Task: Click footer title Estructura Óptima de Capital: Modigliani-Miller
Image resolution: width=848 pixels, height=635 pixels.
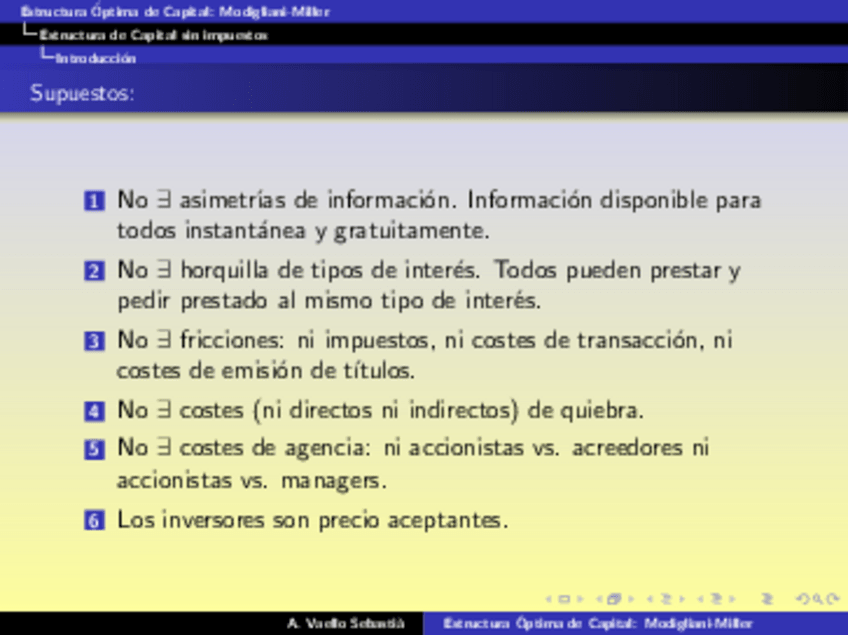Action: point(598,624)
